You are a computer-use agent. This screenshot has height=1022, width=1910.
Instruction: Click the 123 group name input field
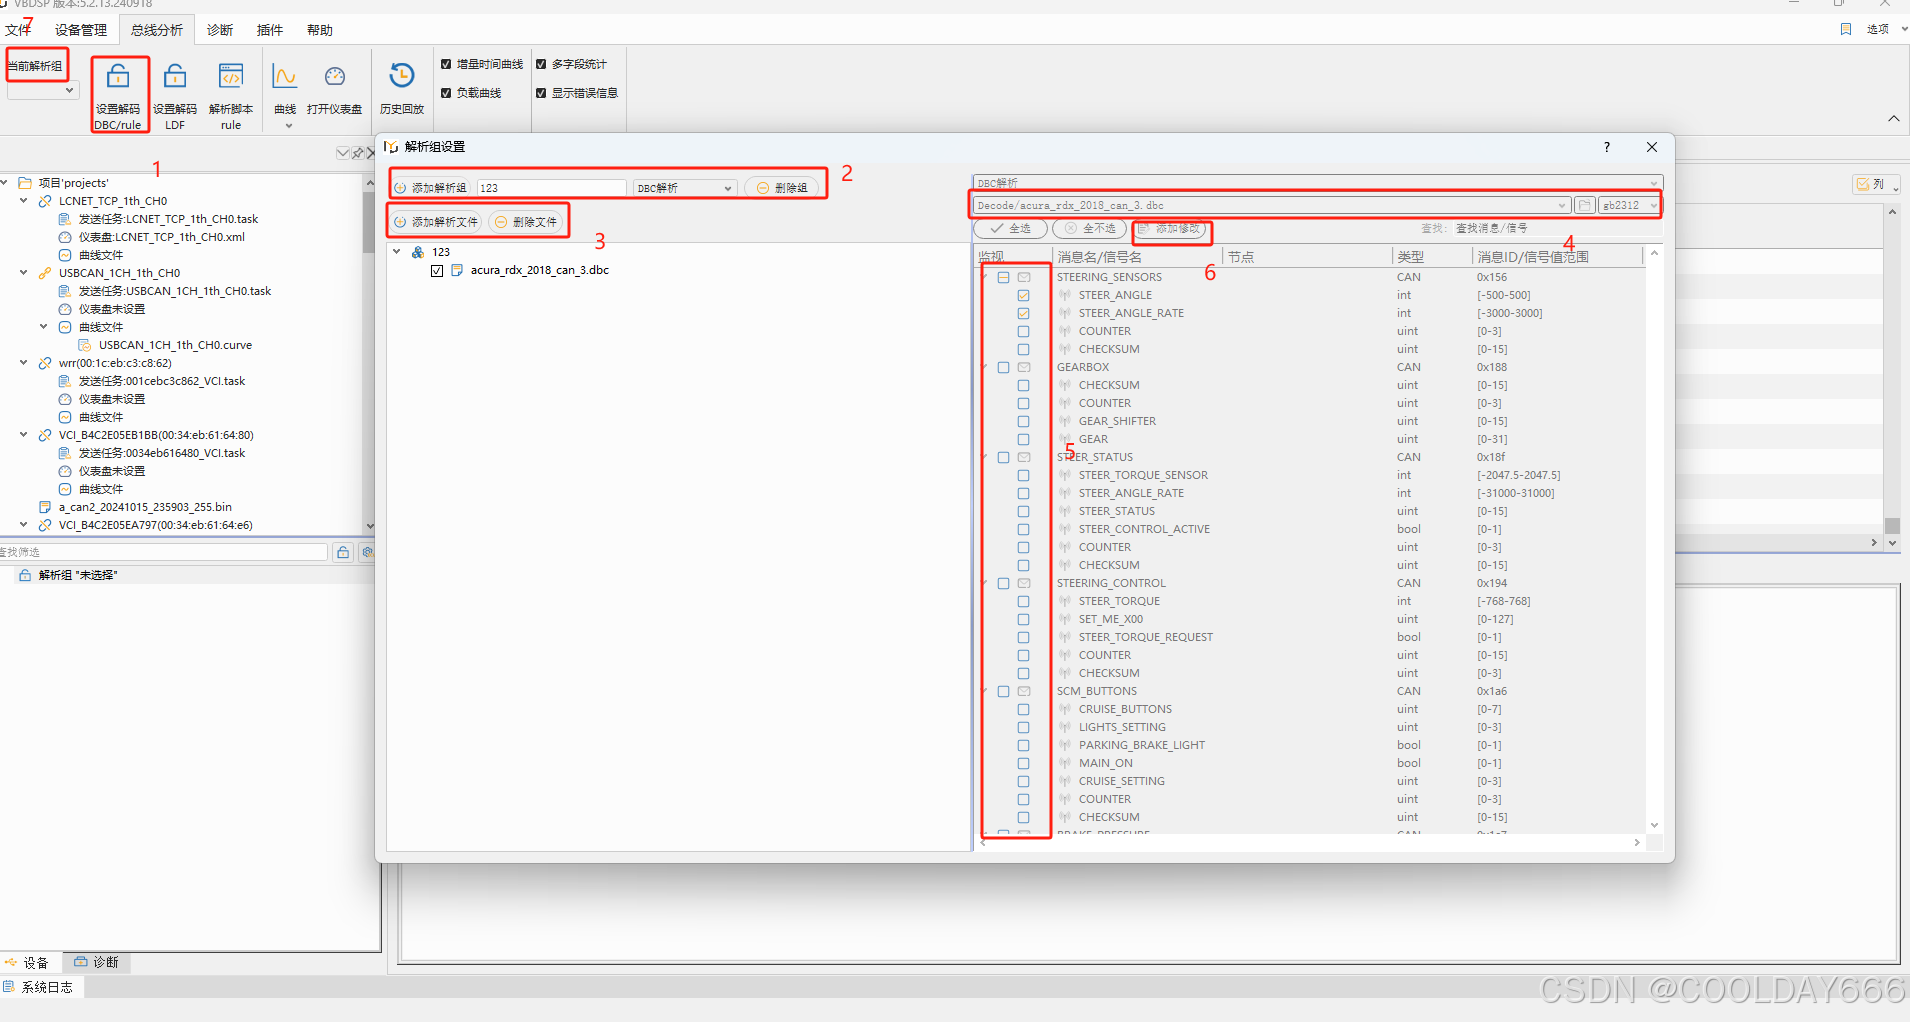pyautogui.click(x=552, y=188)
